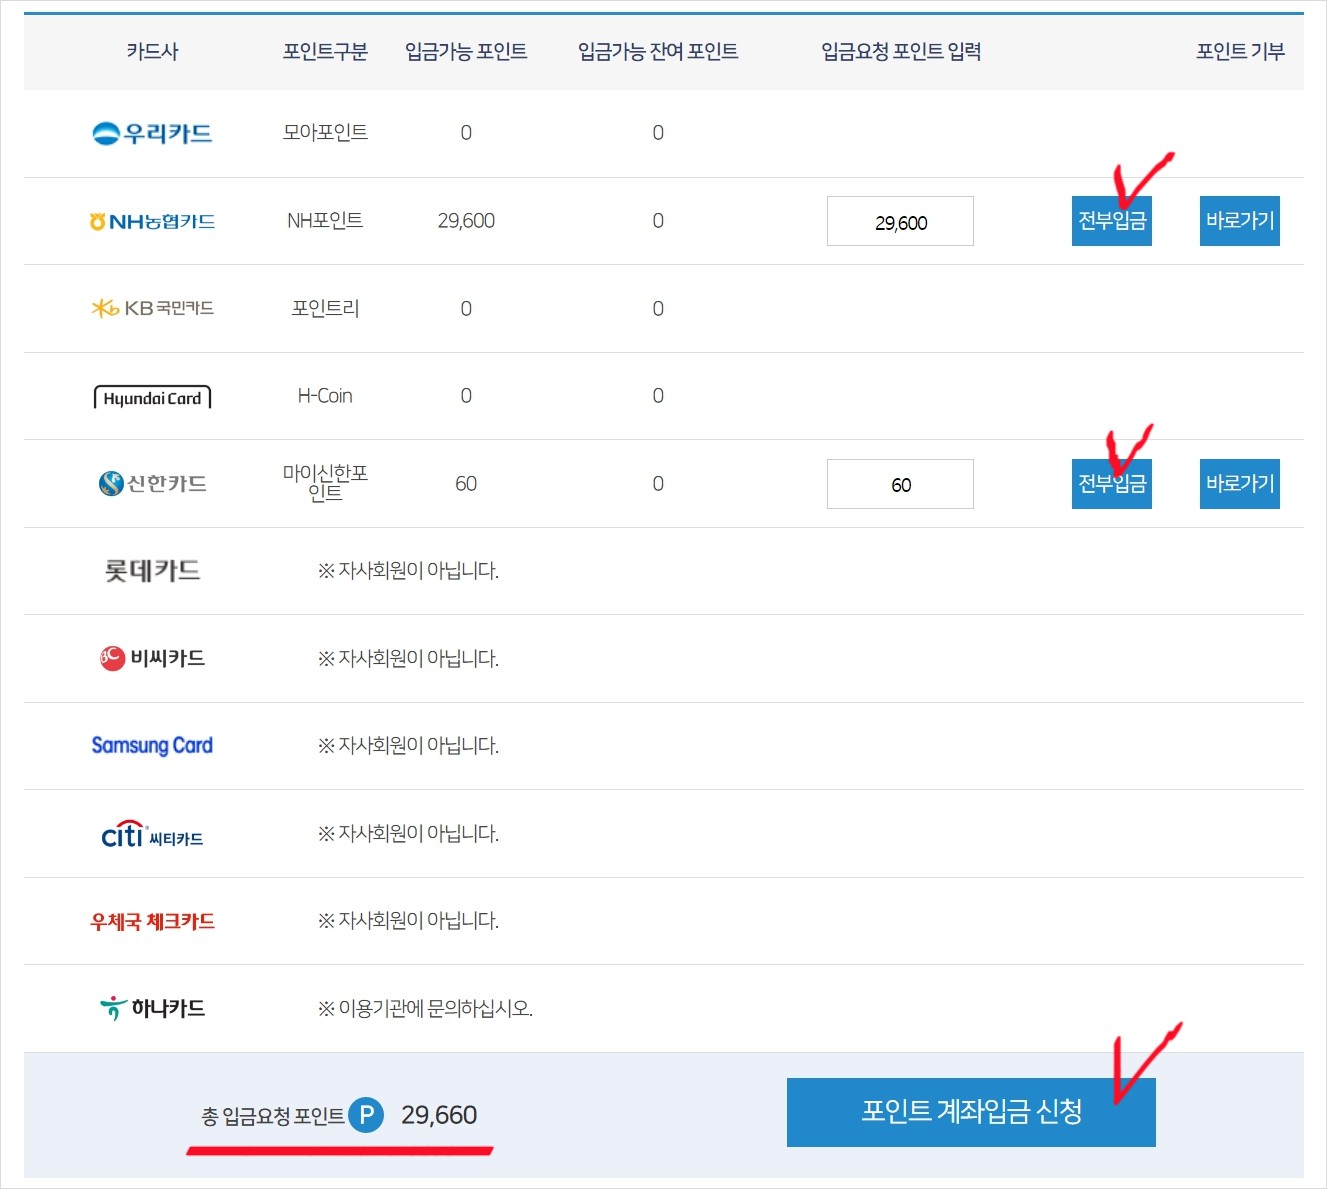
Task: Click the 비씨카드 logo
Action: tap(152, 658)
